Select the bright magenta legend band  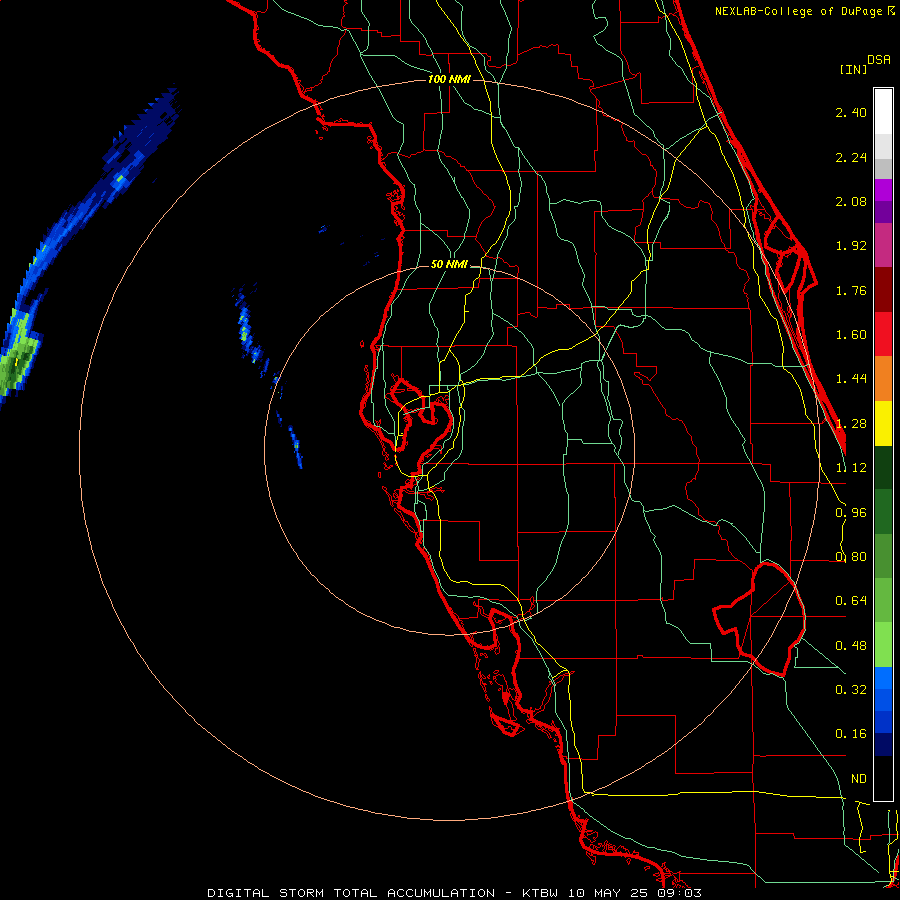(883, 190)
